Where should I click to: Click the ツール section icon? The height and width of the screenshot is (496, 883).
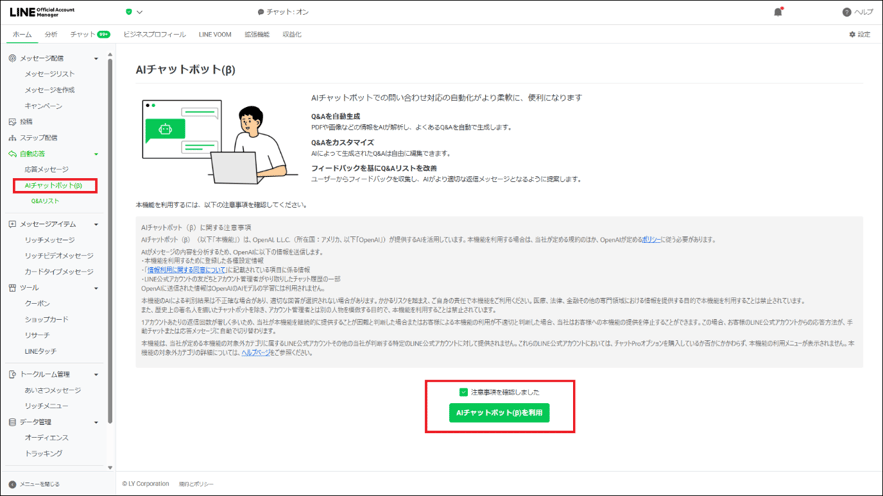click(x=12, y=288)
